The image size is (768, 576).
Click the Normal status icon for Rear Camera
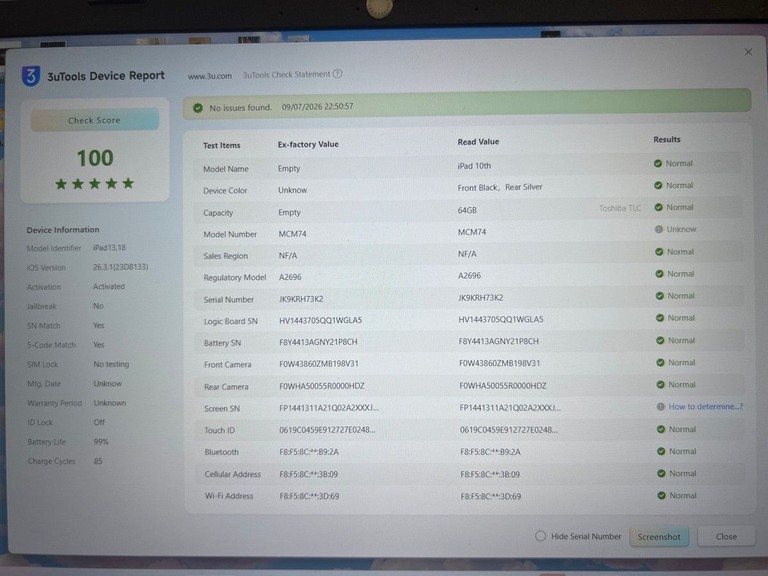pyautogui.click(x=661, y=384)
